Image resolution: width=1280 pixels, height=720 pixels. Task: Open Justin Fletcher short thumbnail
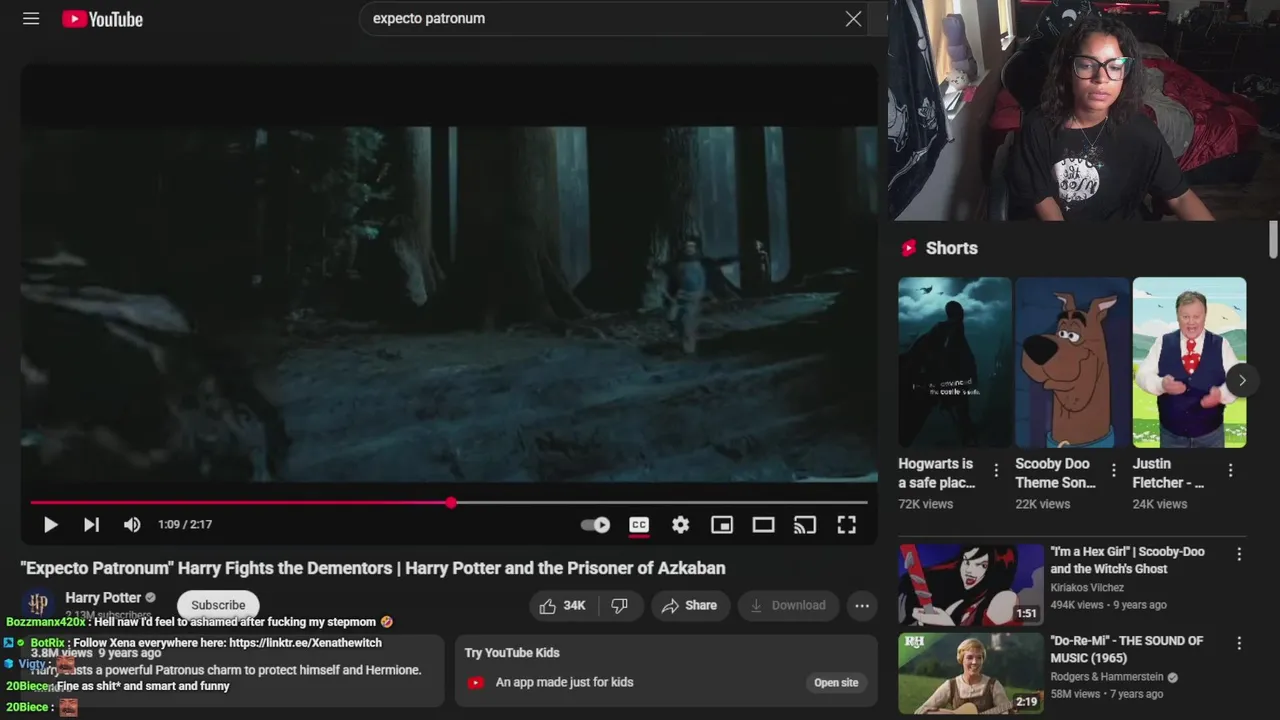(1189, 362)
